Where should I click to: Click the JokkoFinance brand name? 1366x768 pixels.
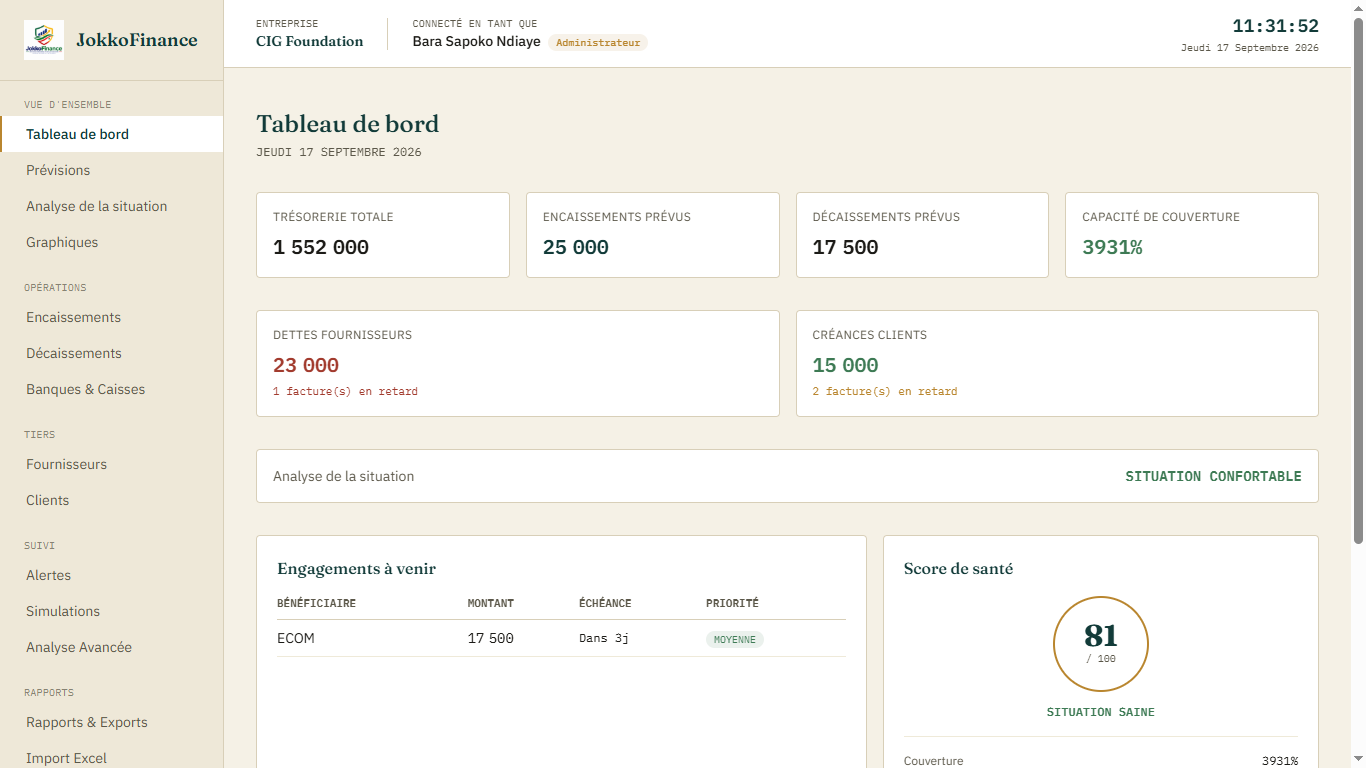[x=137, y=40]
